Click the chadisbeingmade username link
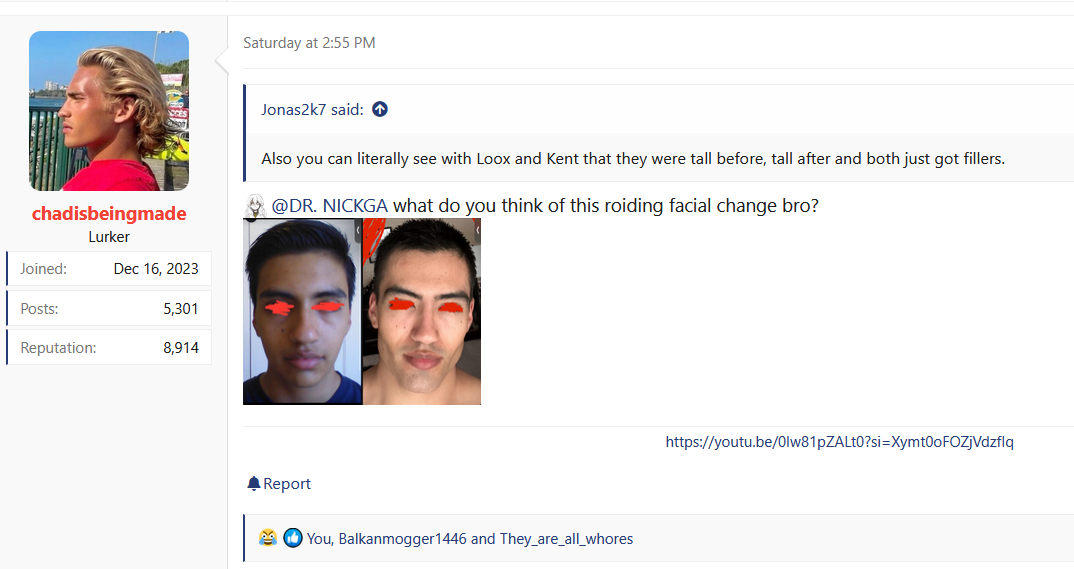Screen dimensions: 1074x569 [x=109, y=214]
